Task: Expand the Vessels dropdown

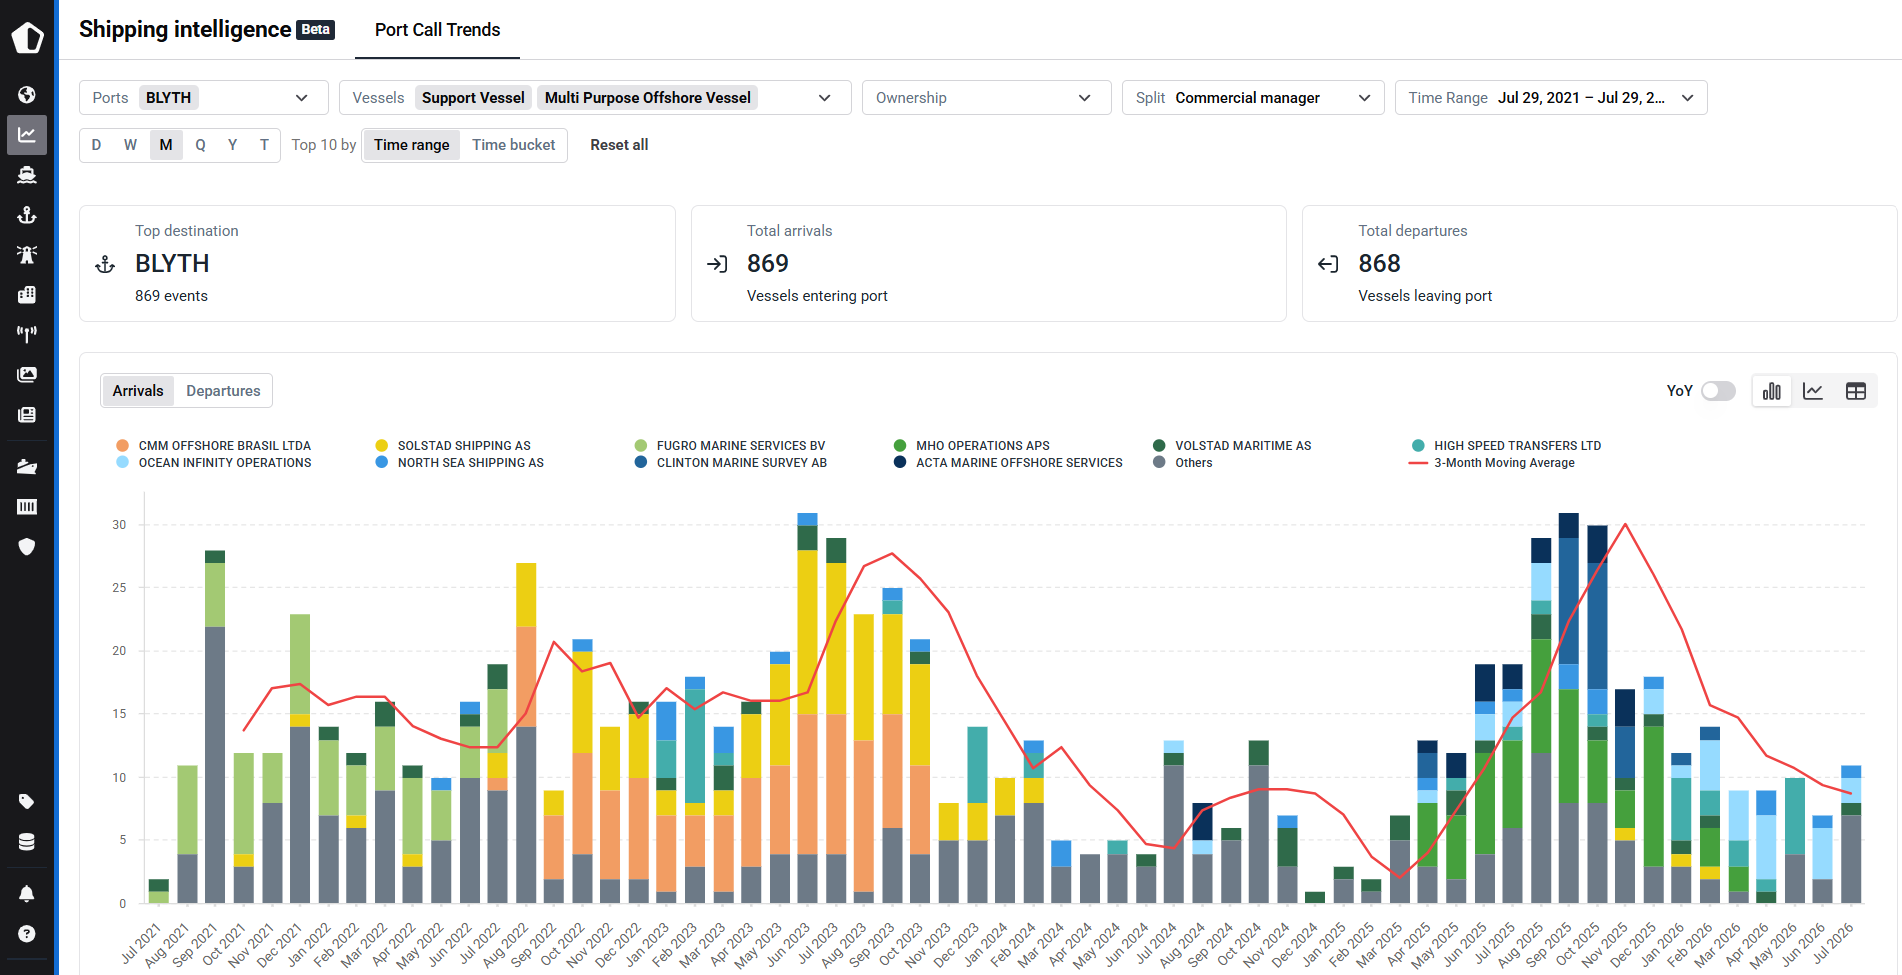Action: 825,98
